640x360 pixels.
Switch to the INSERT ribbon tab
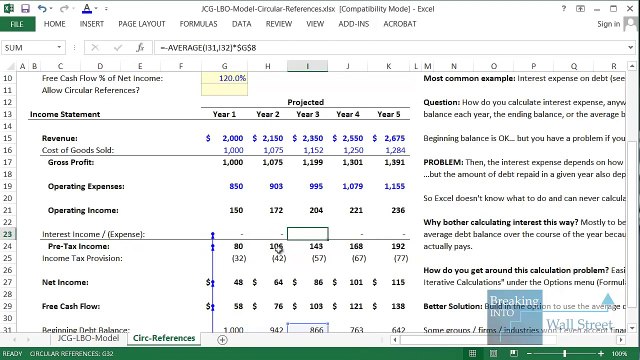coord(92,24)
